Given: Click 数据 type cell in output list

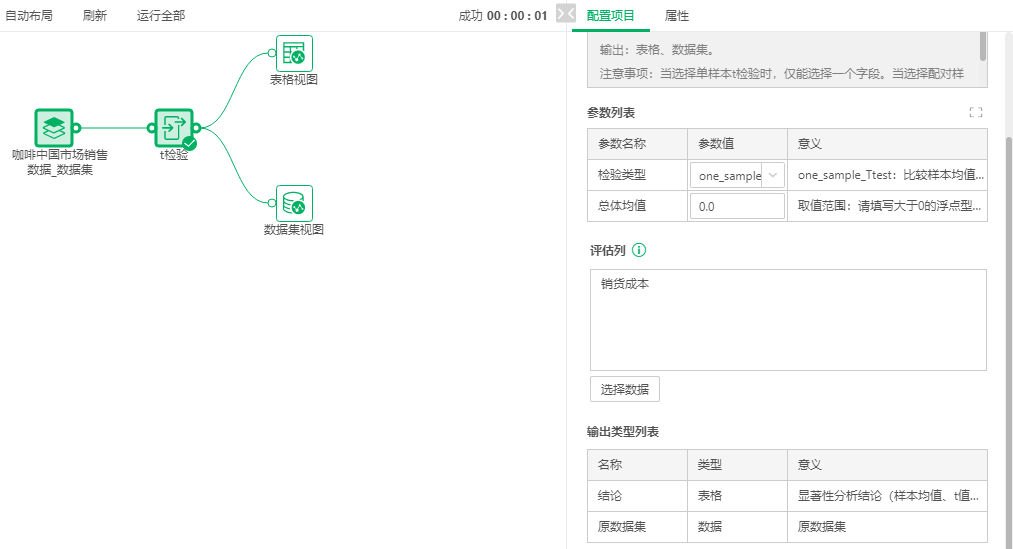Looking at the screenshot, I should 737,527.
